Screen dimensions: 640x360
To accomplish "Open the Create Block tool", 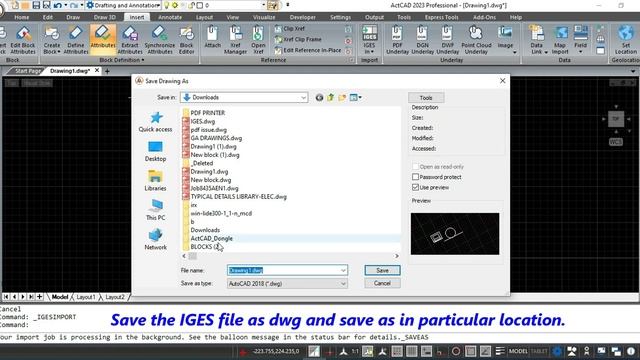I will click(x=52, y=40).
